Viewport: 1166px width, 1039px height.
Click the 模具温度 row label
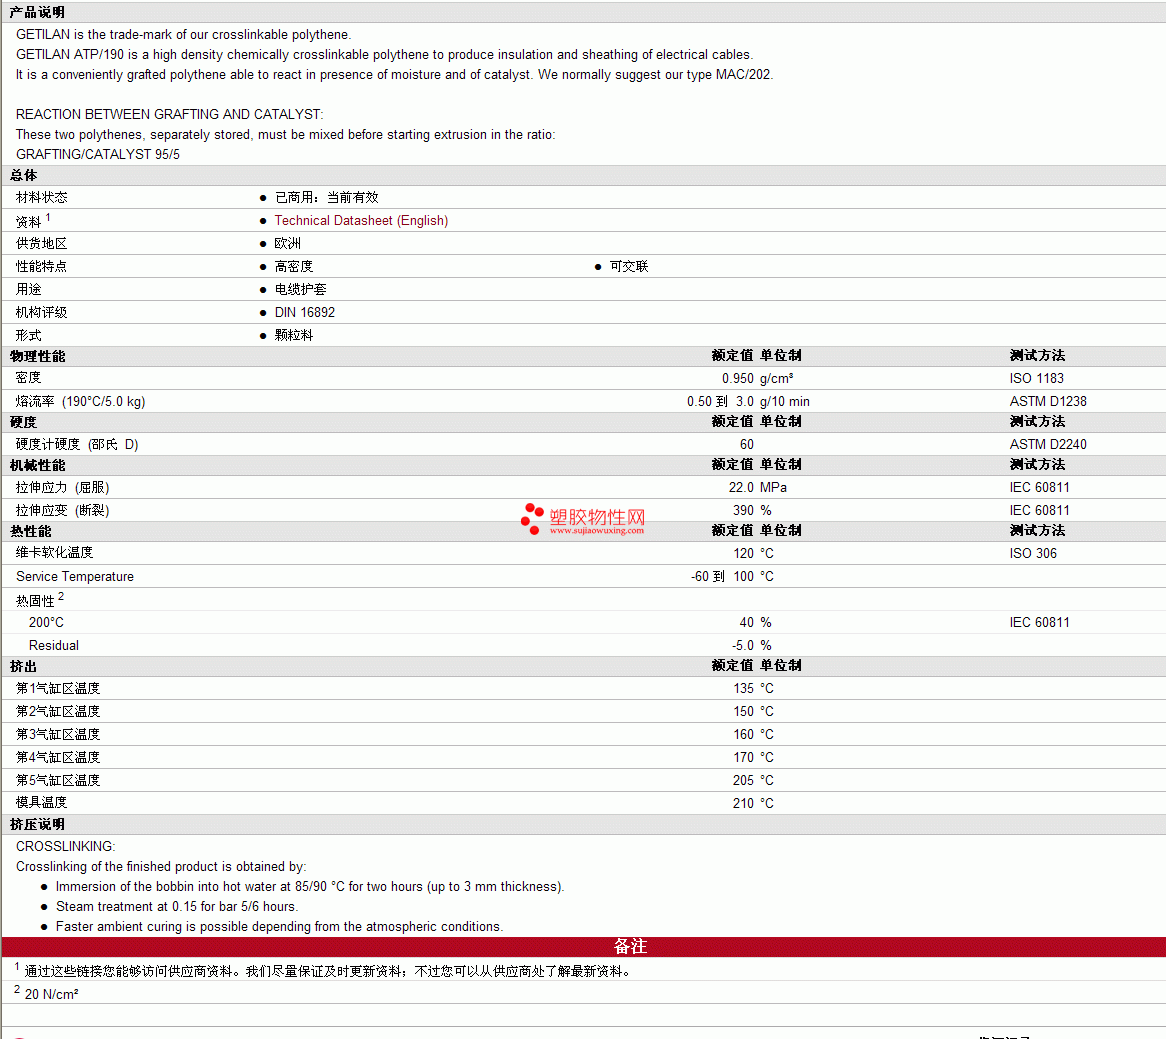point(42,802)
